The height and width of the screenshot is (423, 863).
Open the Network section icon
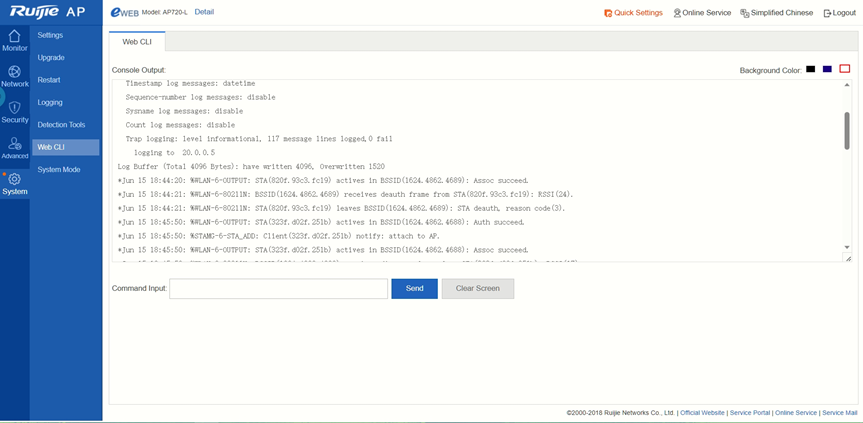pos(14,72)
